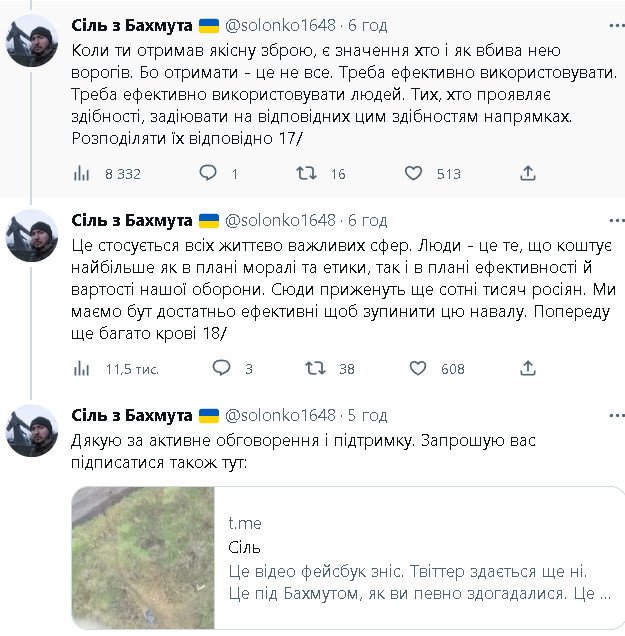625x636 pixels.
Task: Reply to the tweet with 3 replies
Action: click(x=222, y=368)
